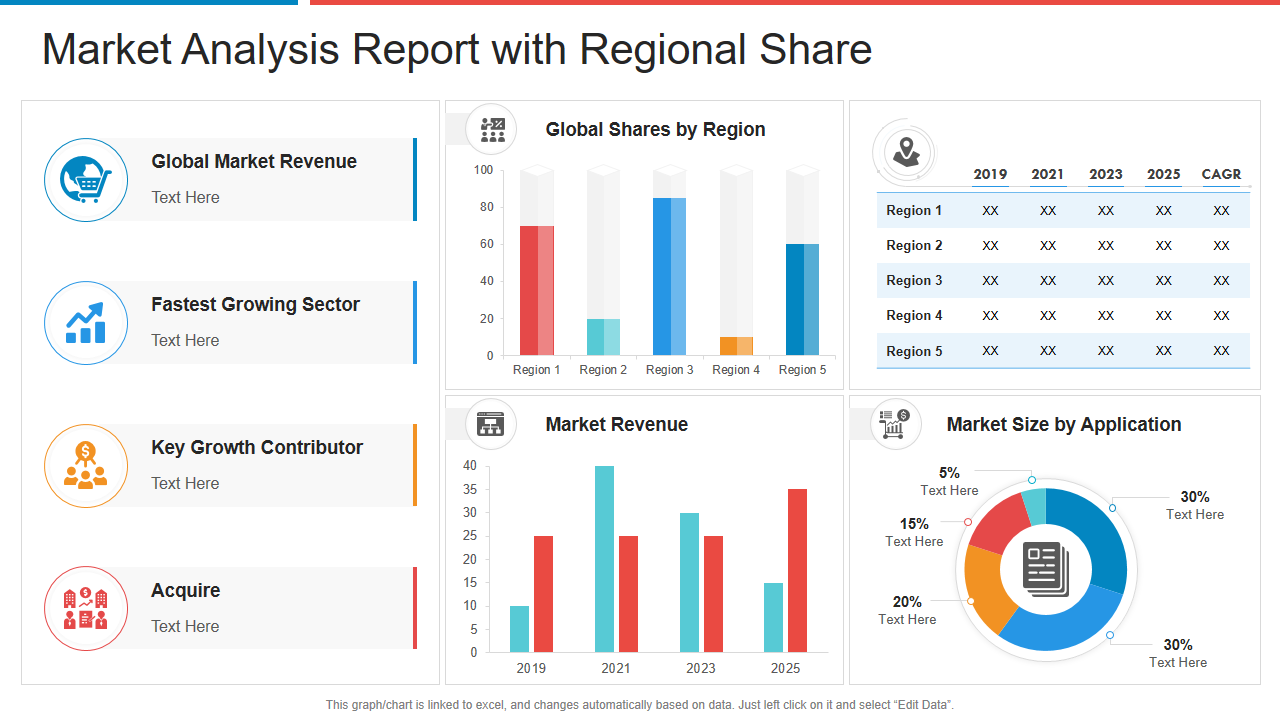Click the growth arrow Fastest Growing Sector icon
The height and width of the screenshot is (720, 1280).
click(x=85, y=323)
